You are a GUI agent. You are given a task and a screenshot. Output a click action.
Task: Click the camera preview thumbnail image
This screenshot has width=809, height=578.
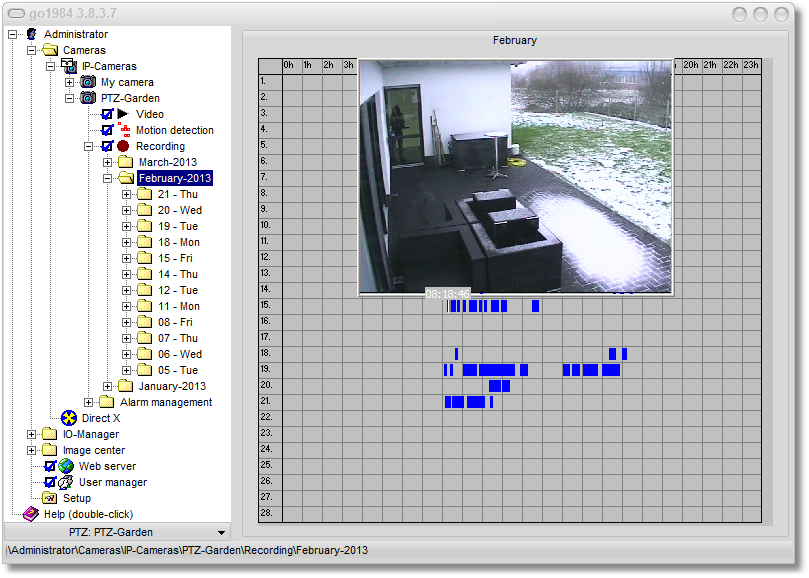pos(516,177)
